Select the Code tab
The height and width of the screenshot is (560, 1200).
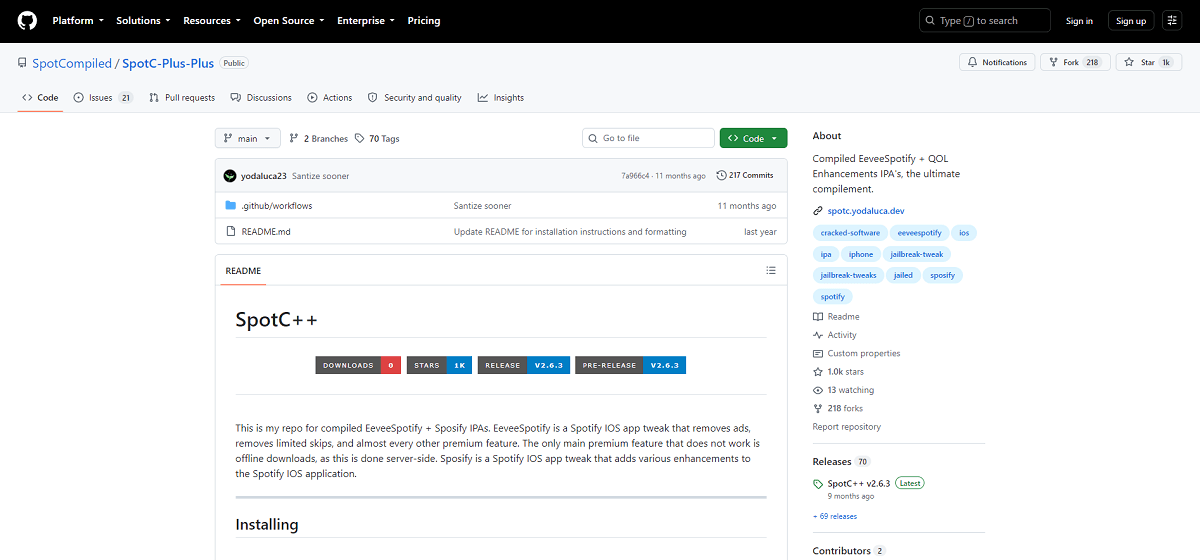(x=40, y=97)
